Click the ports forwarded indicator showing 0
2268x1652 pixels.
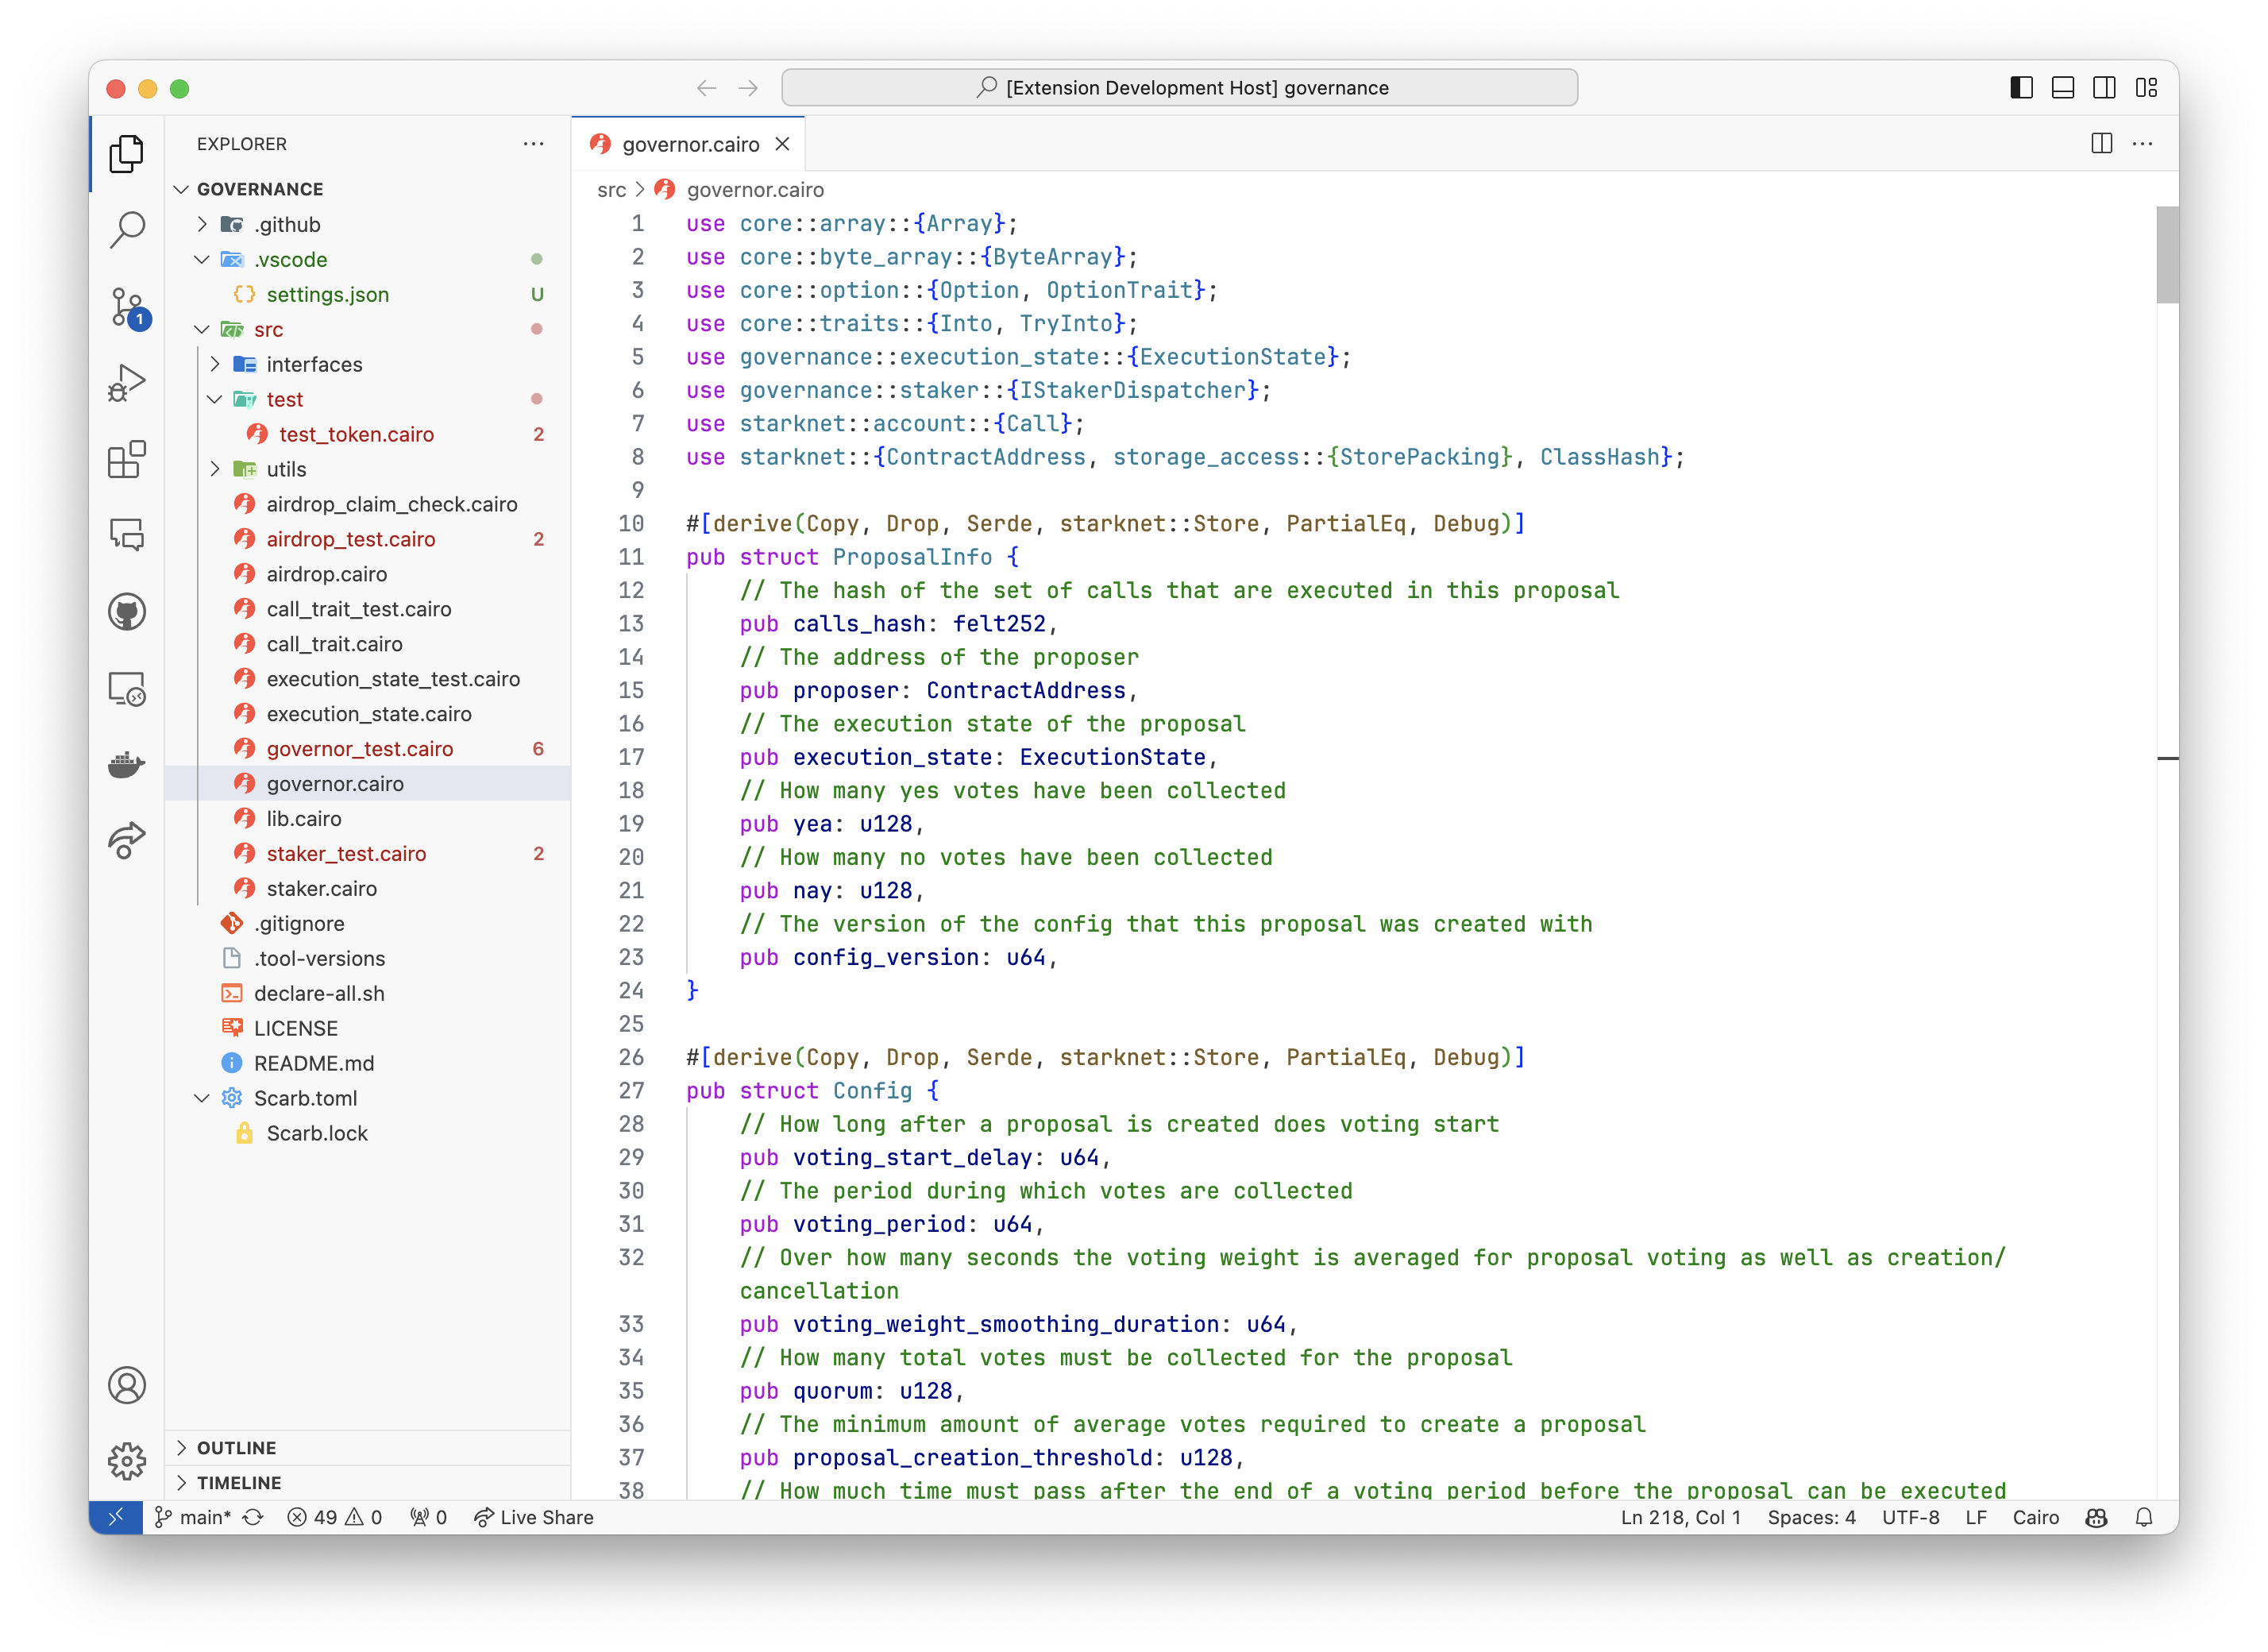click(428, 1517)
